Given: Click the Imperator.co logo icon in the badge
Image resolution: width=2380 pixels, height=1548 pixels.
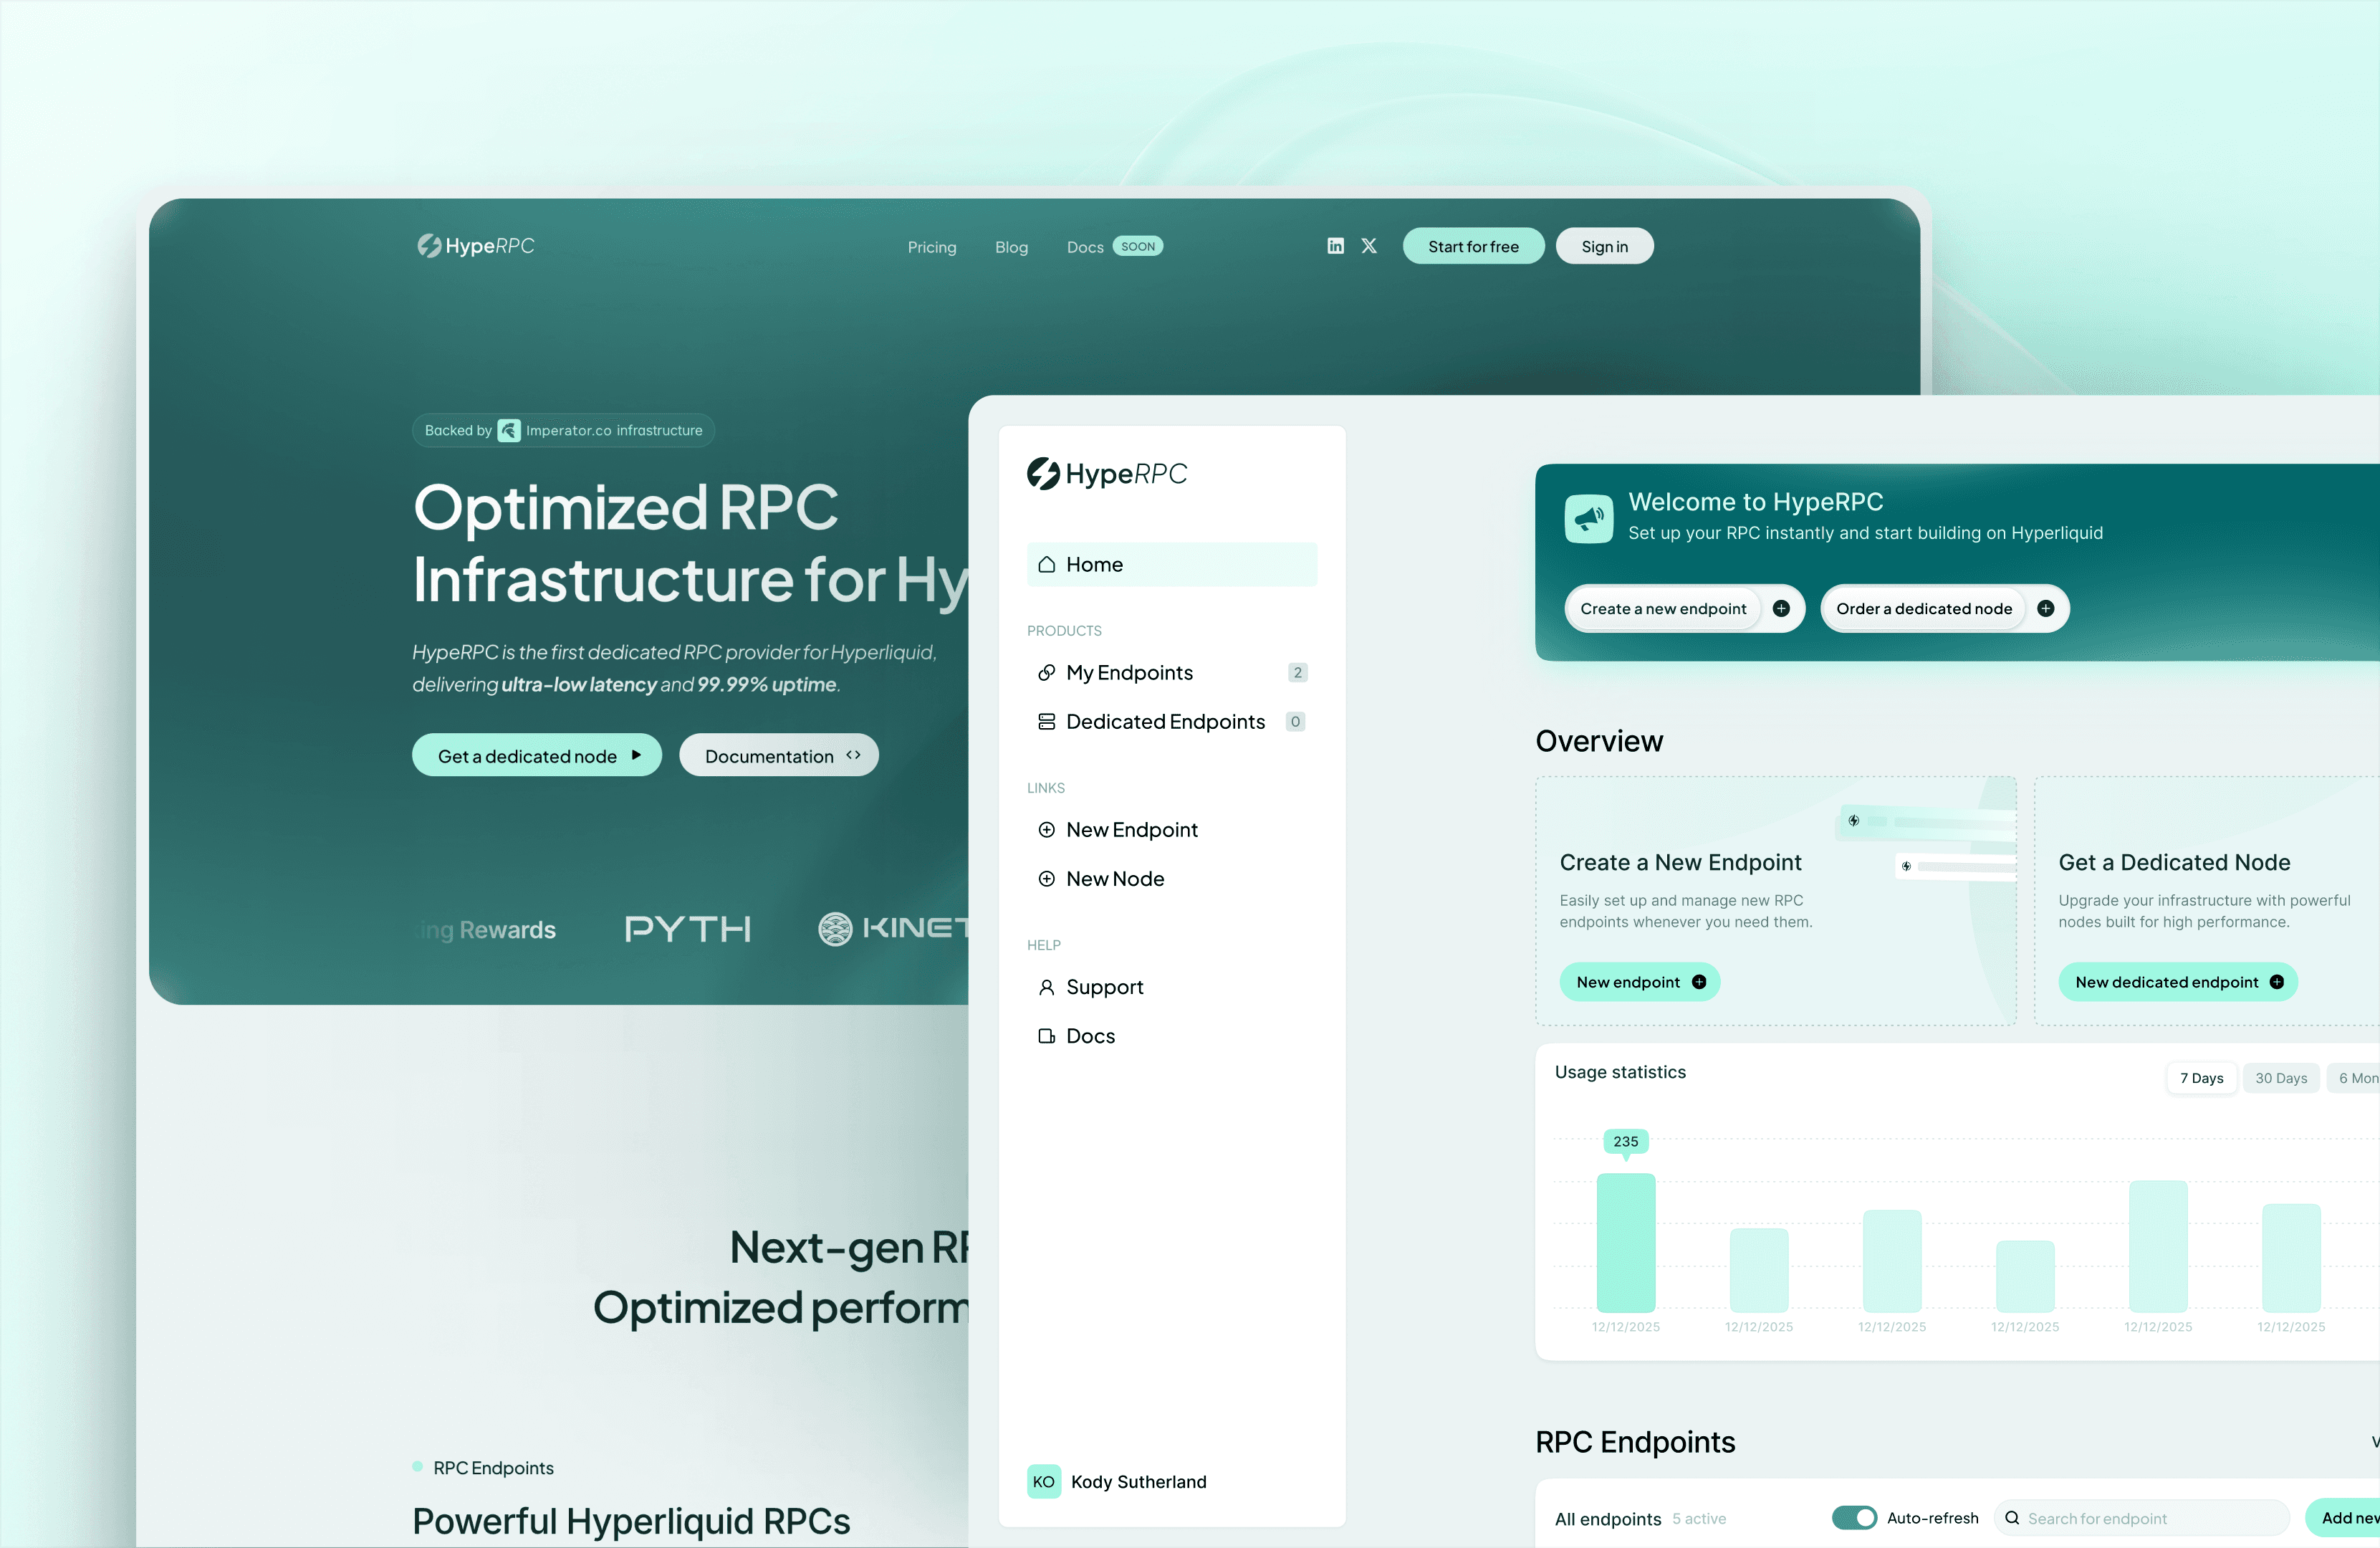Looking at the screenshot, I should pos(509,431).
